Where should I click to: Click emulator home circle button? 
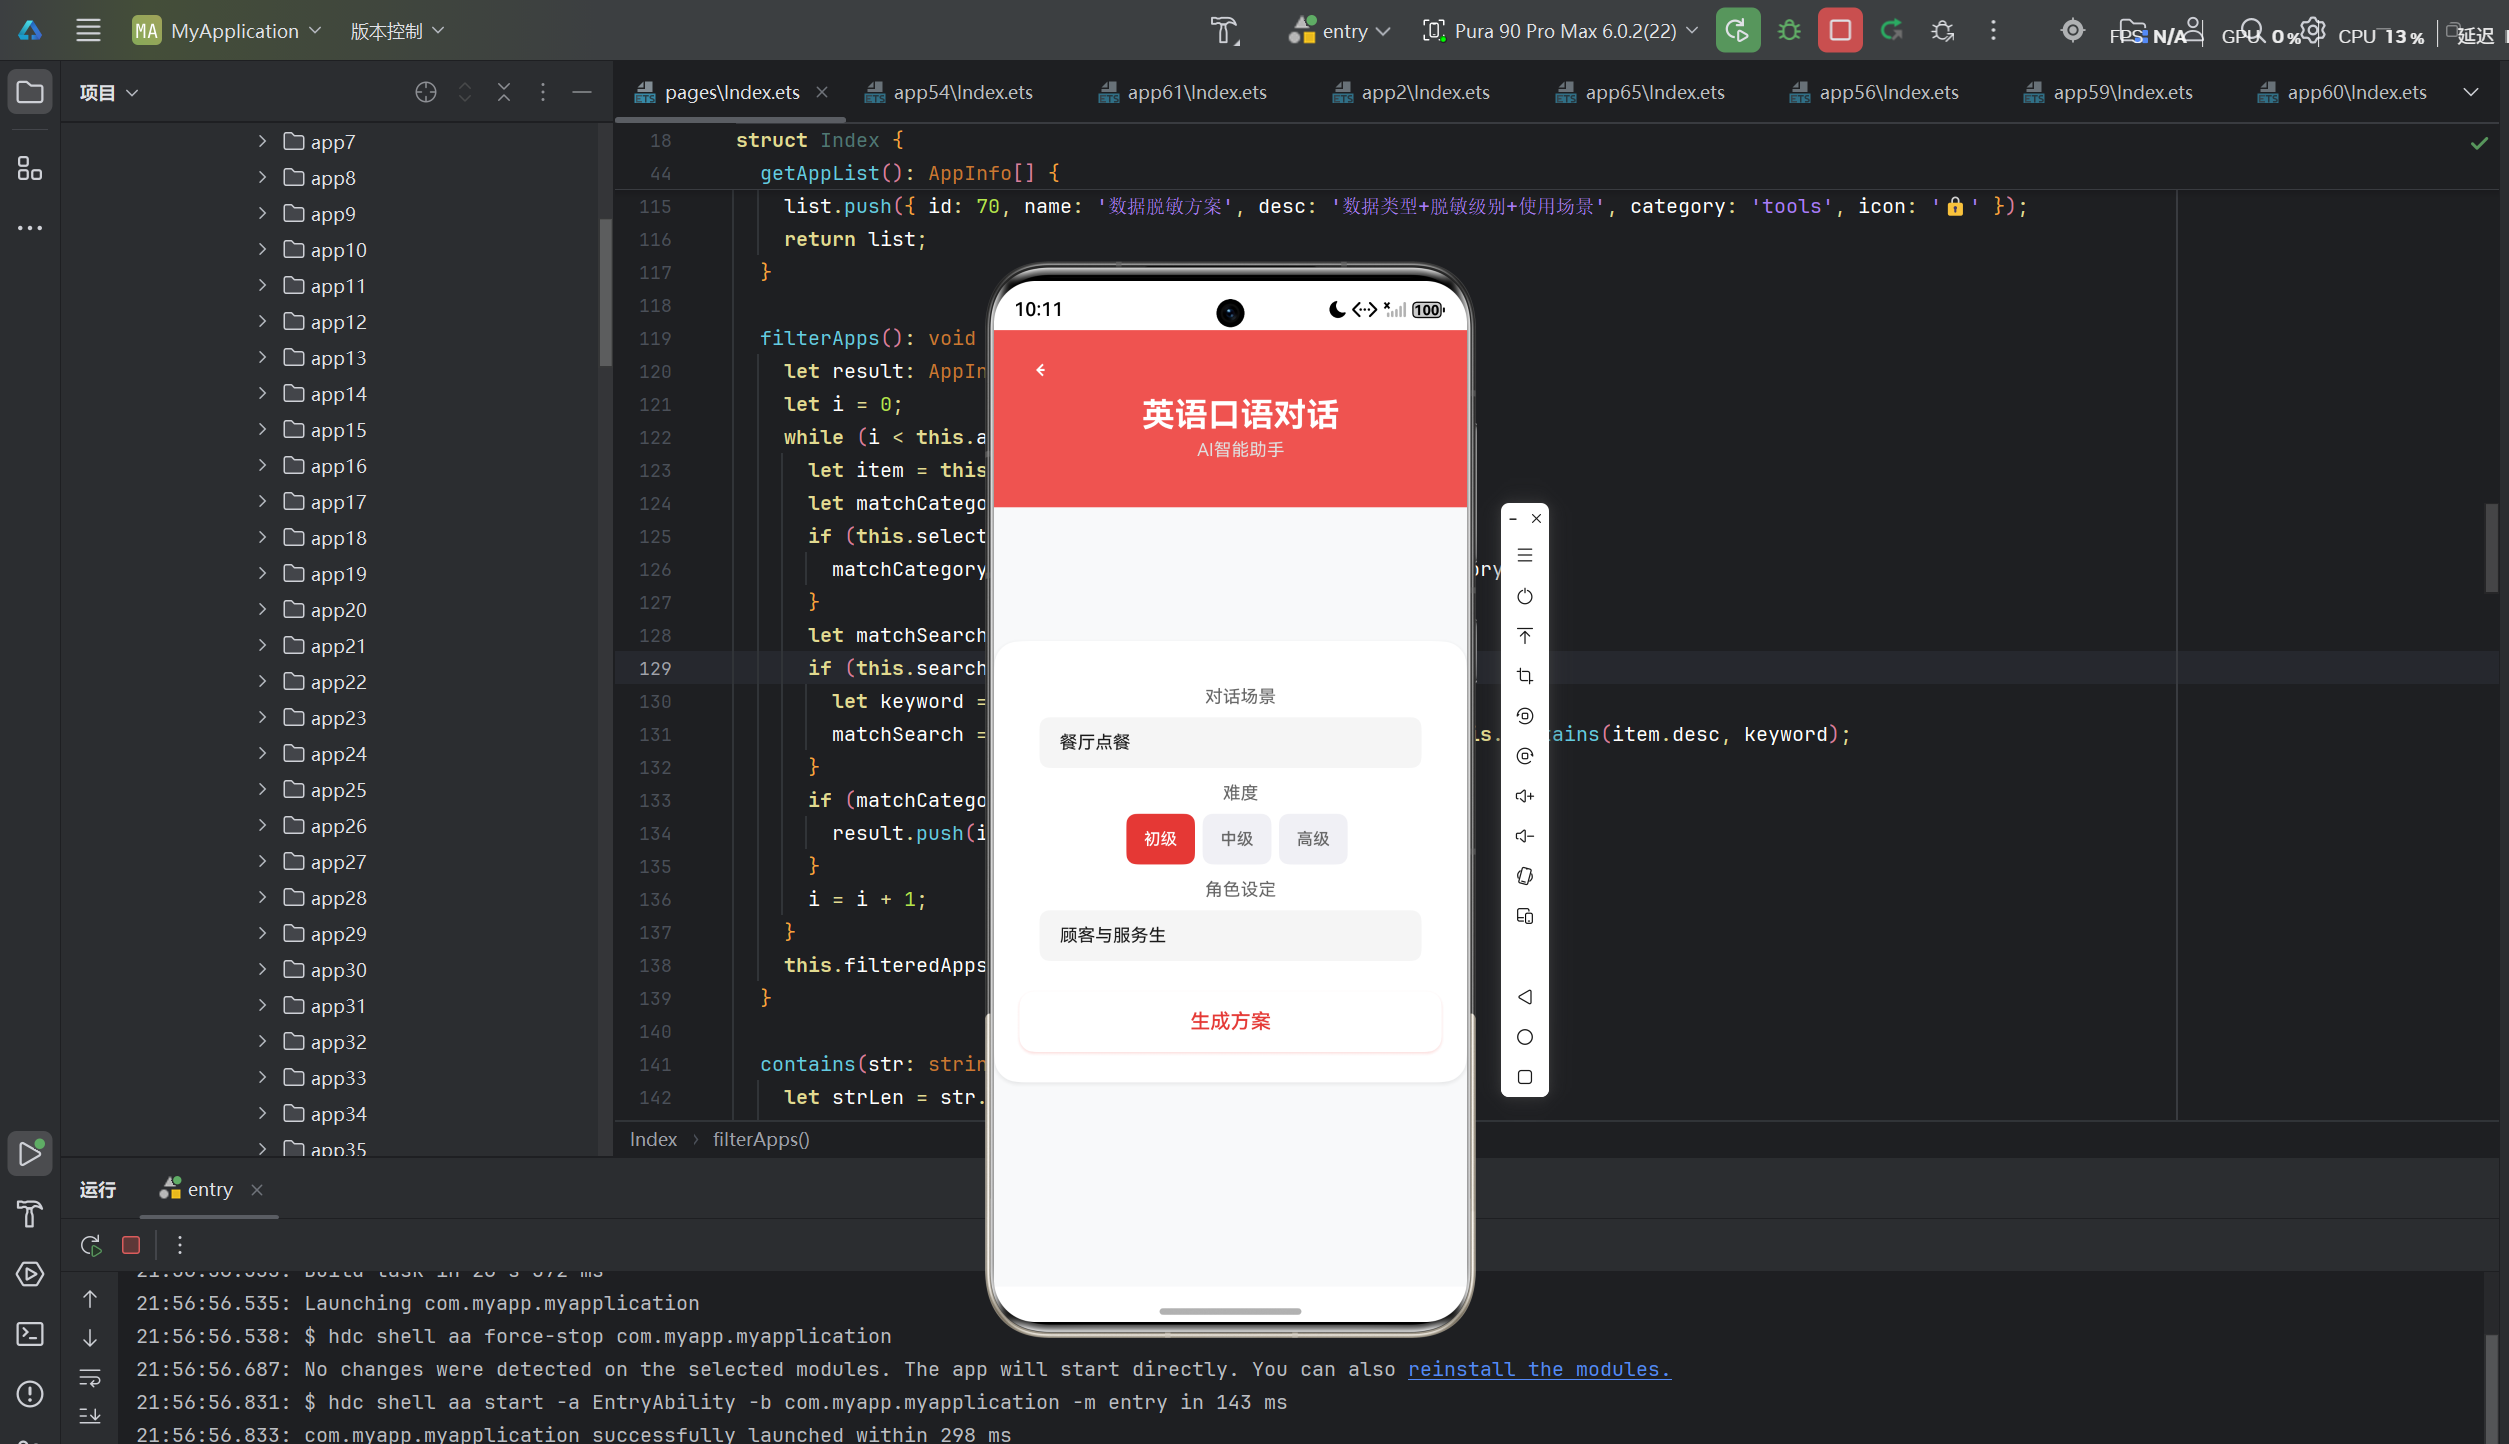(x=1525, y=1037)
